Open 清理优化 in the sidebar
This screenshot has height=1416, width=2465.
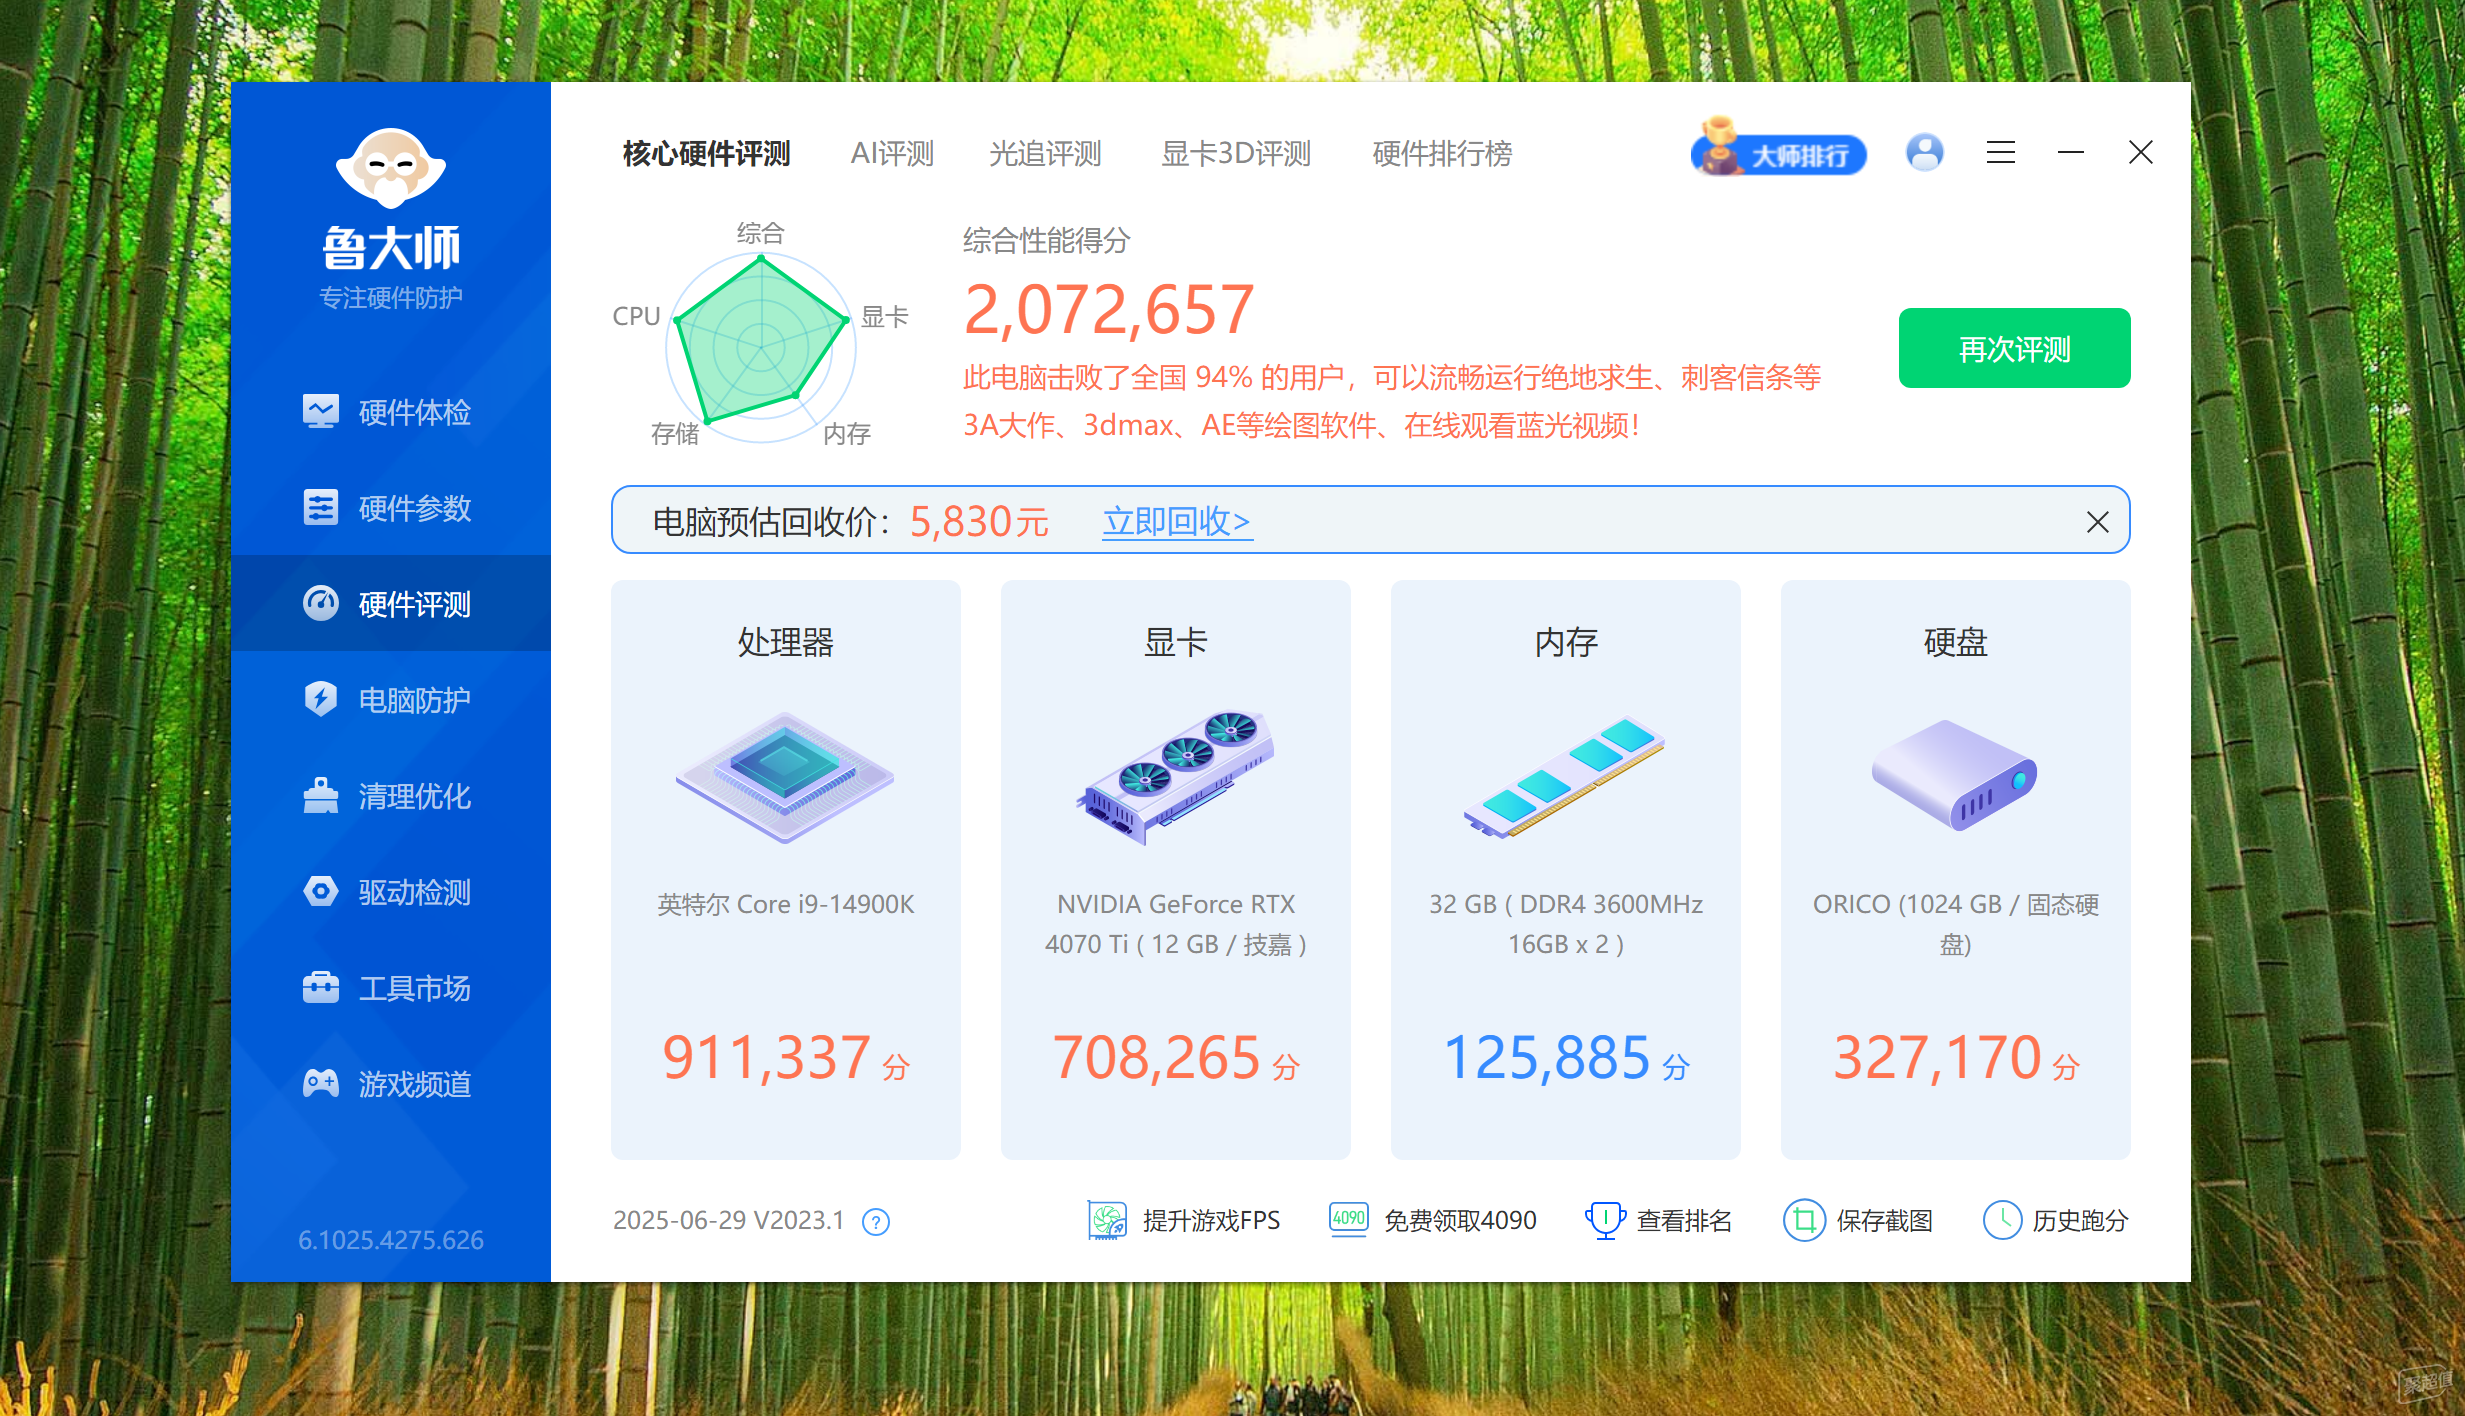point(391,796)
